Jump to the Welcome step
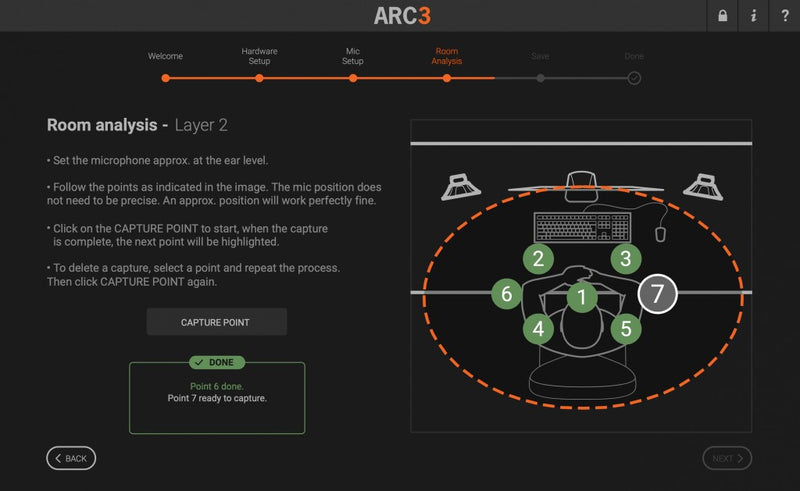Viewport: 800px width, 491px height. (165, 56)
